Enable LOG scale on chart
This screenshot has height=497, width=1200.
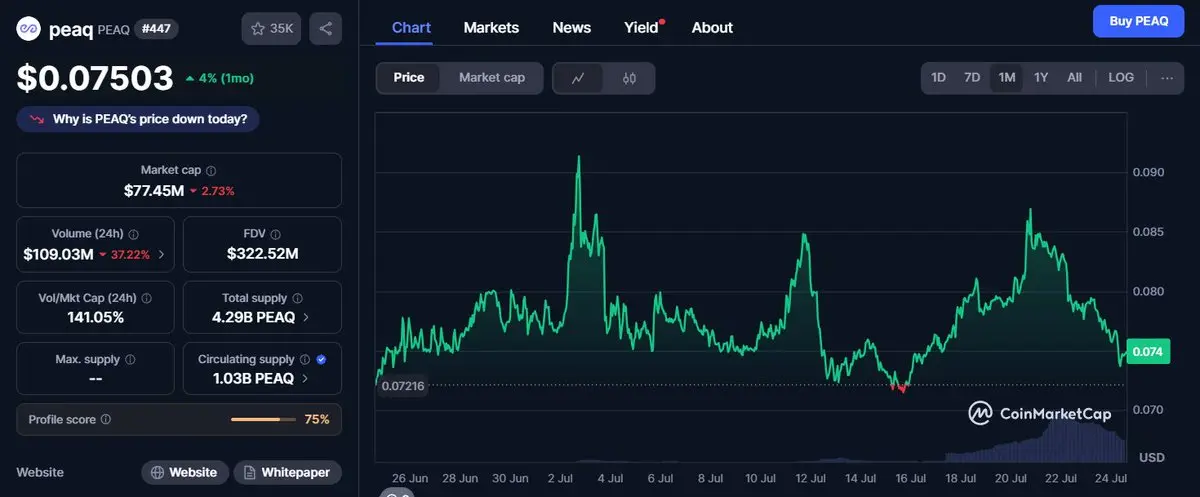[1121, 77]
